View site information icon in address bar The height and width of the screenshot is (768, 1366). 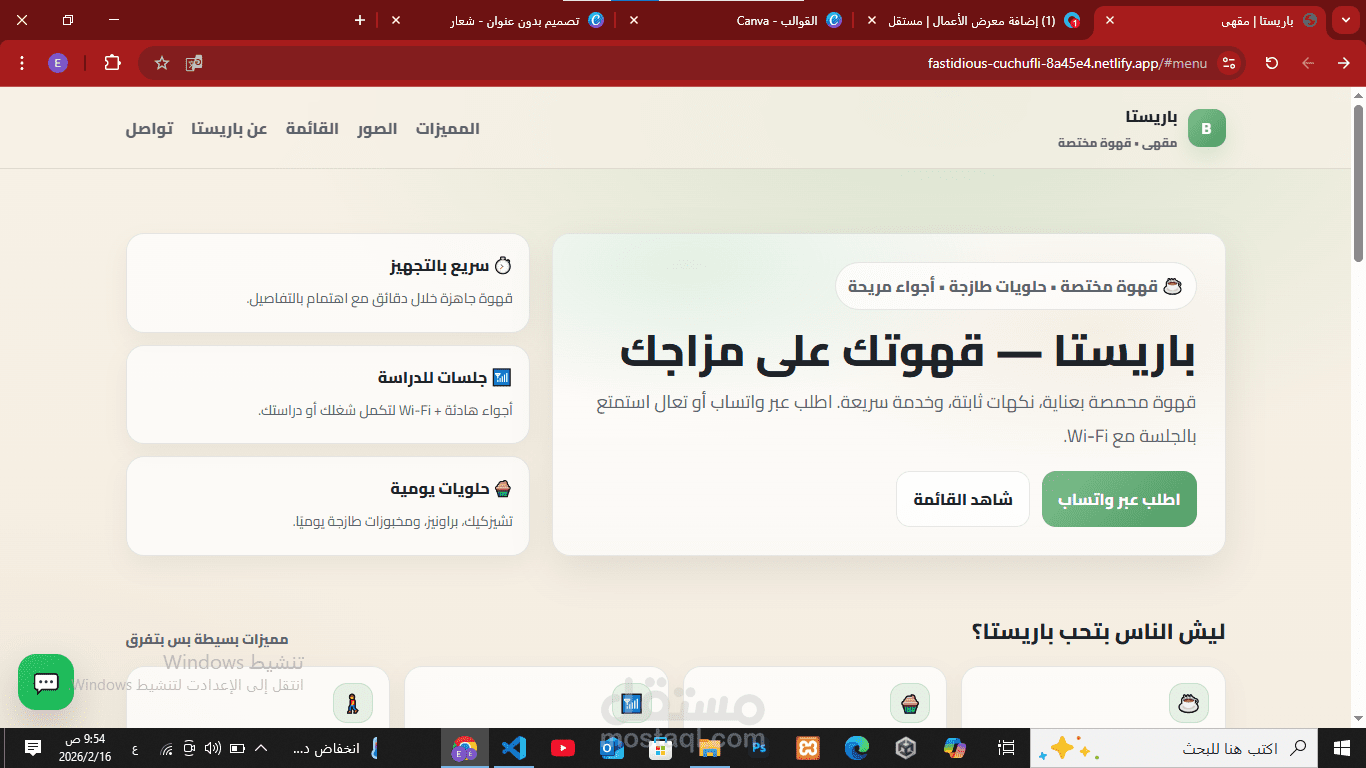(x=1229, y=63)
